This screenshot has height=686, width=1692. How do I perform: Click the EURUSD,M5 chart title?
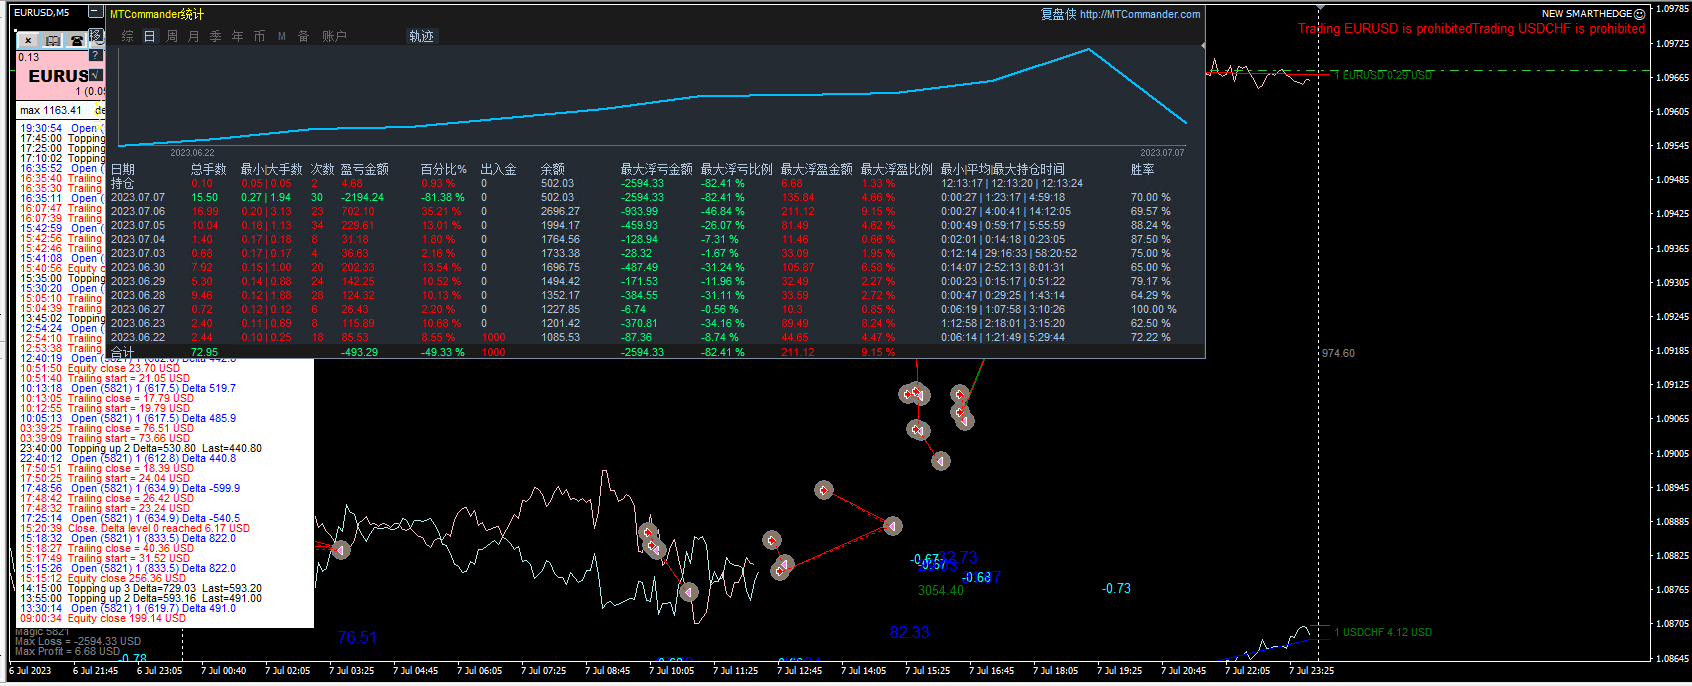[41, 12]
